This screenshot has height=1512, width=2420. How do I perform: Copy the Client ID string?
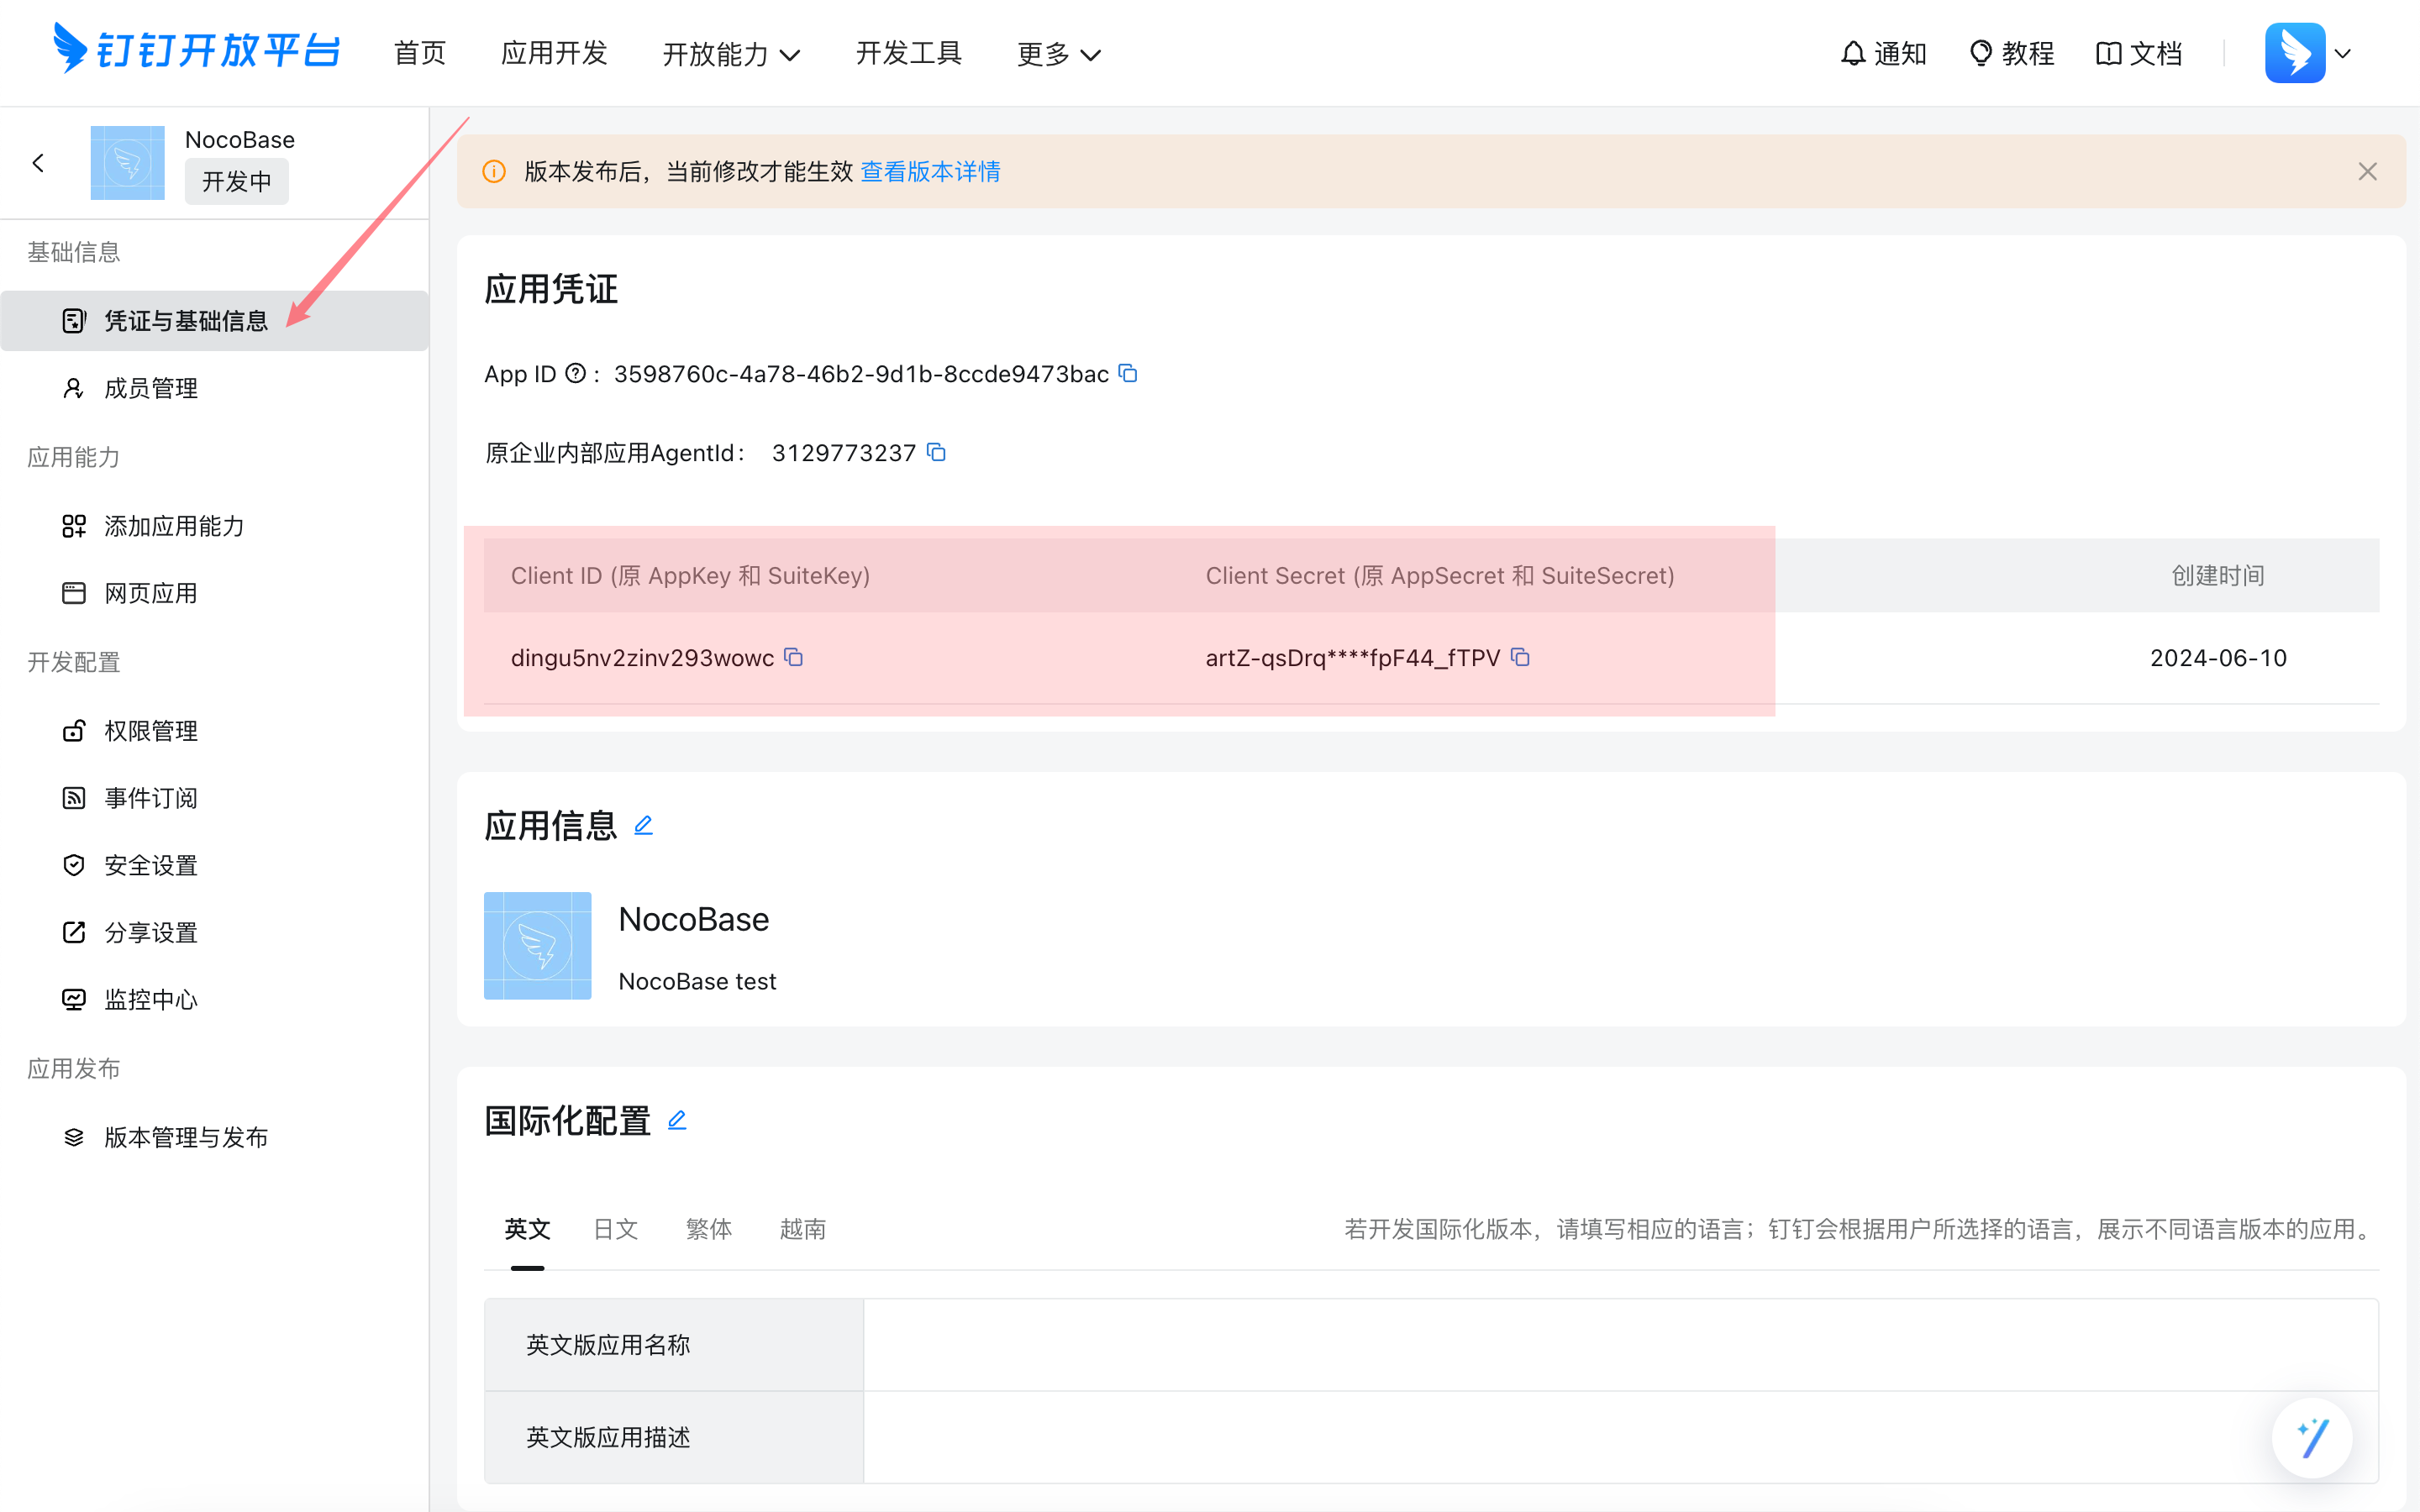pyautogui.click(x=793, y=657)
